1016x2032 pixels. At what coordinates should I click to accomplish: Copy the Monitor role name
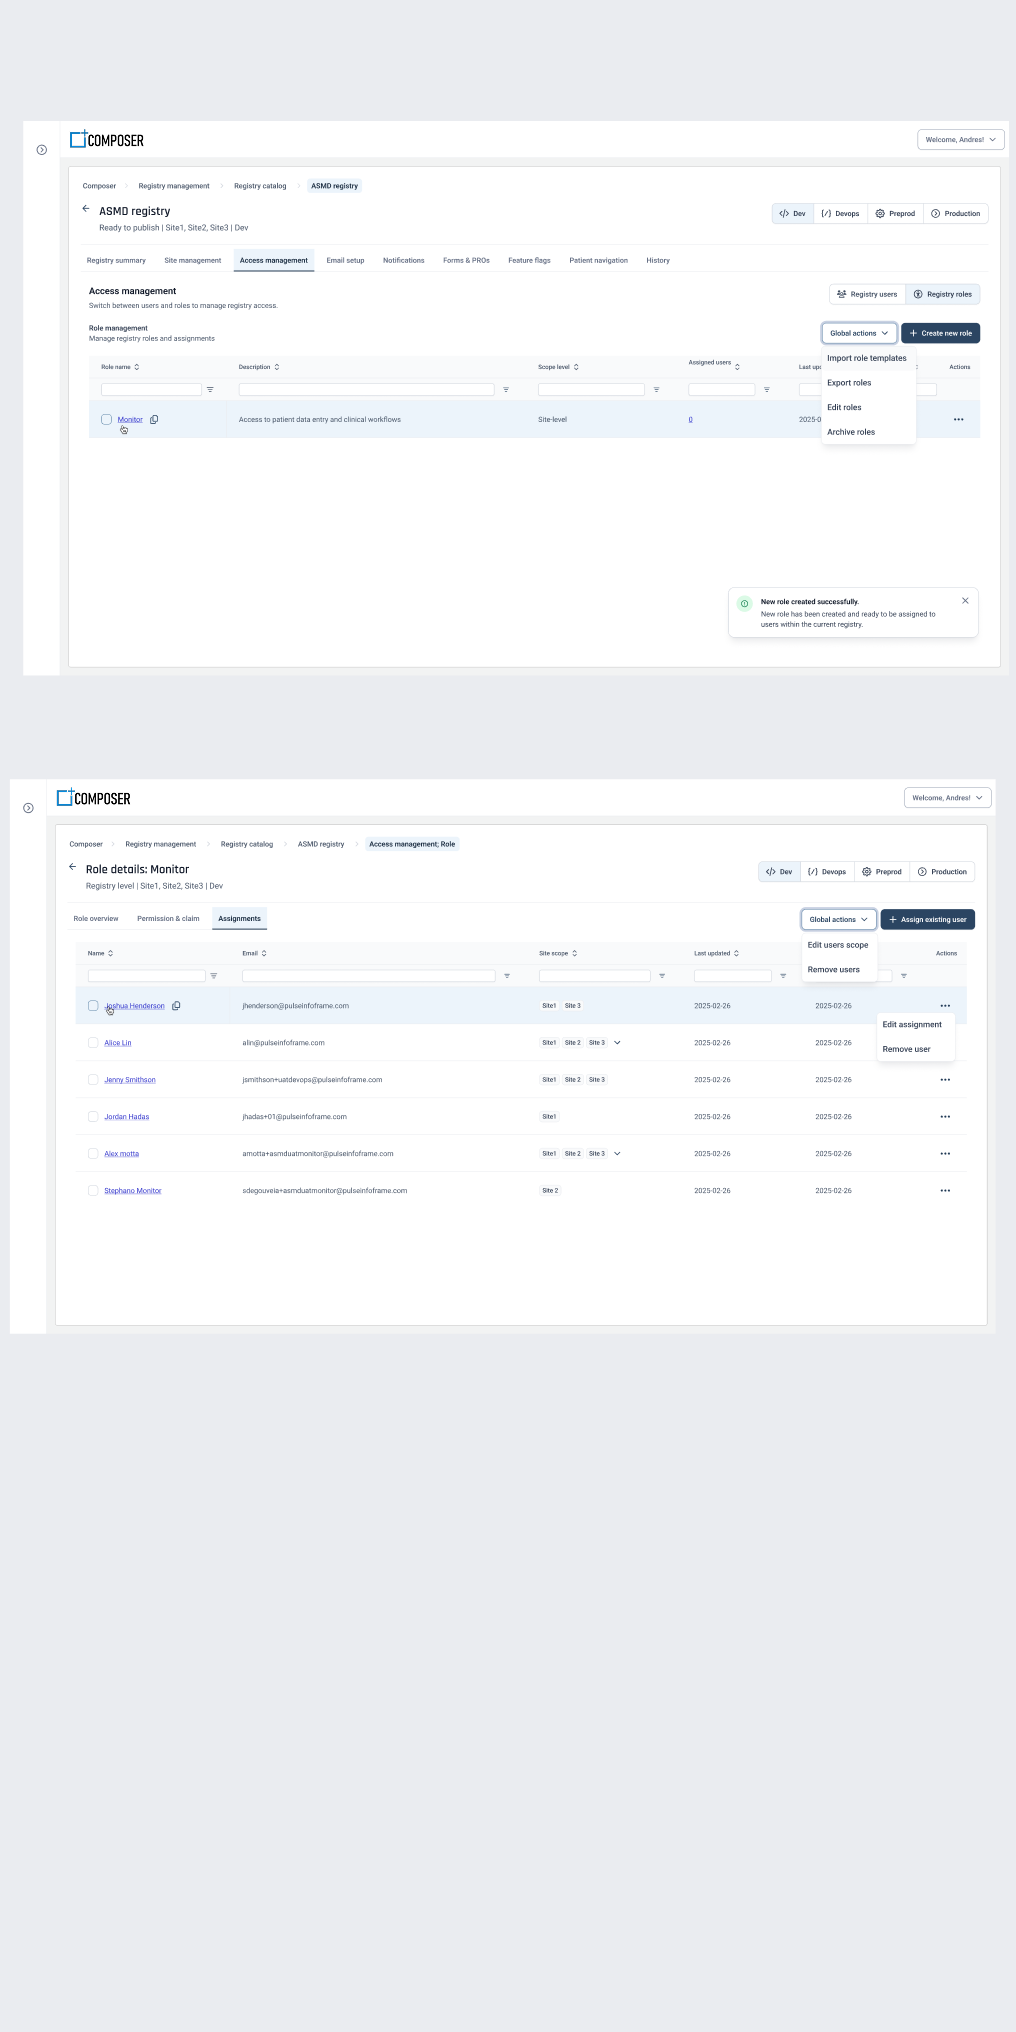(154, 420)
